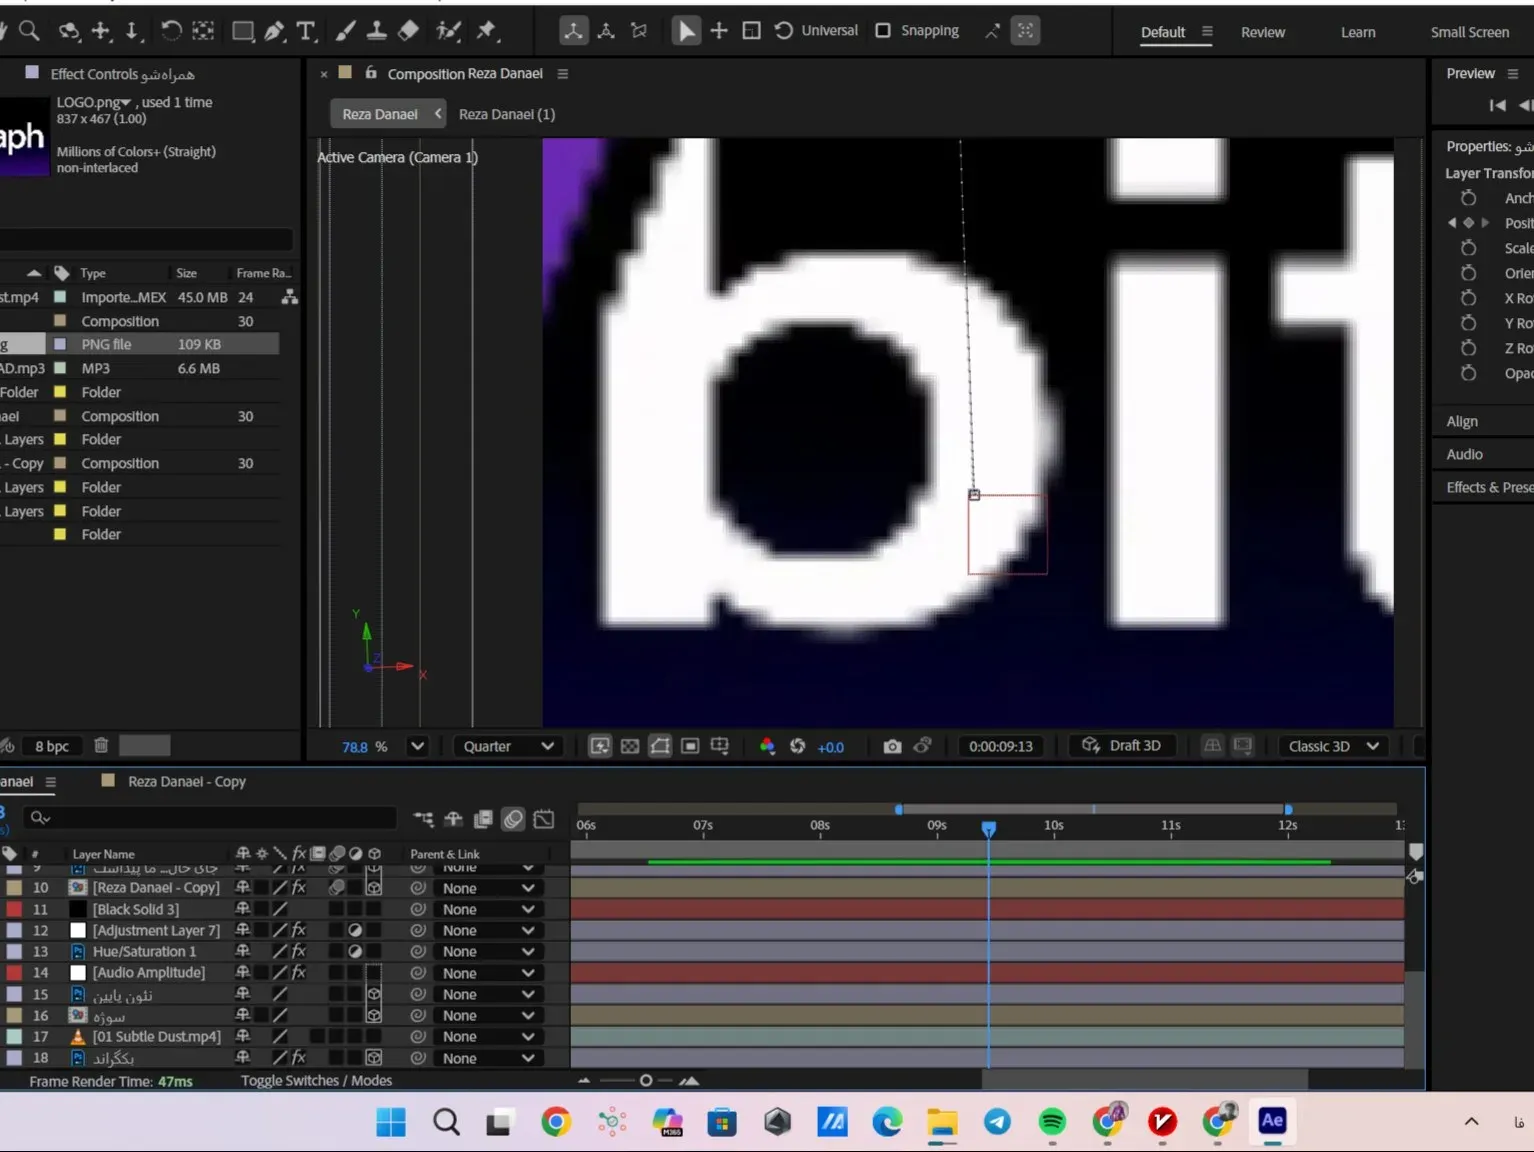
Task: Open parent dropdown for 01 Subtle Dust.mp4
Action: (487, 1037)
